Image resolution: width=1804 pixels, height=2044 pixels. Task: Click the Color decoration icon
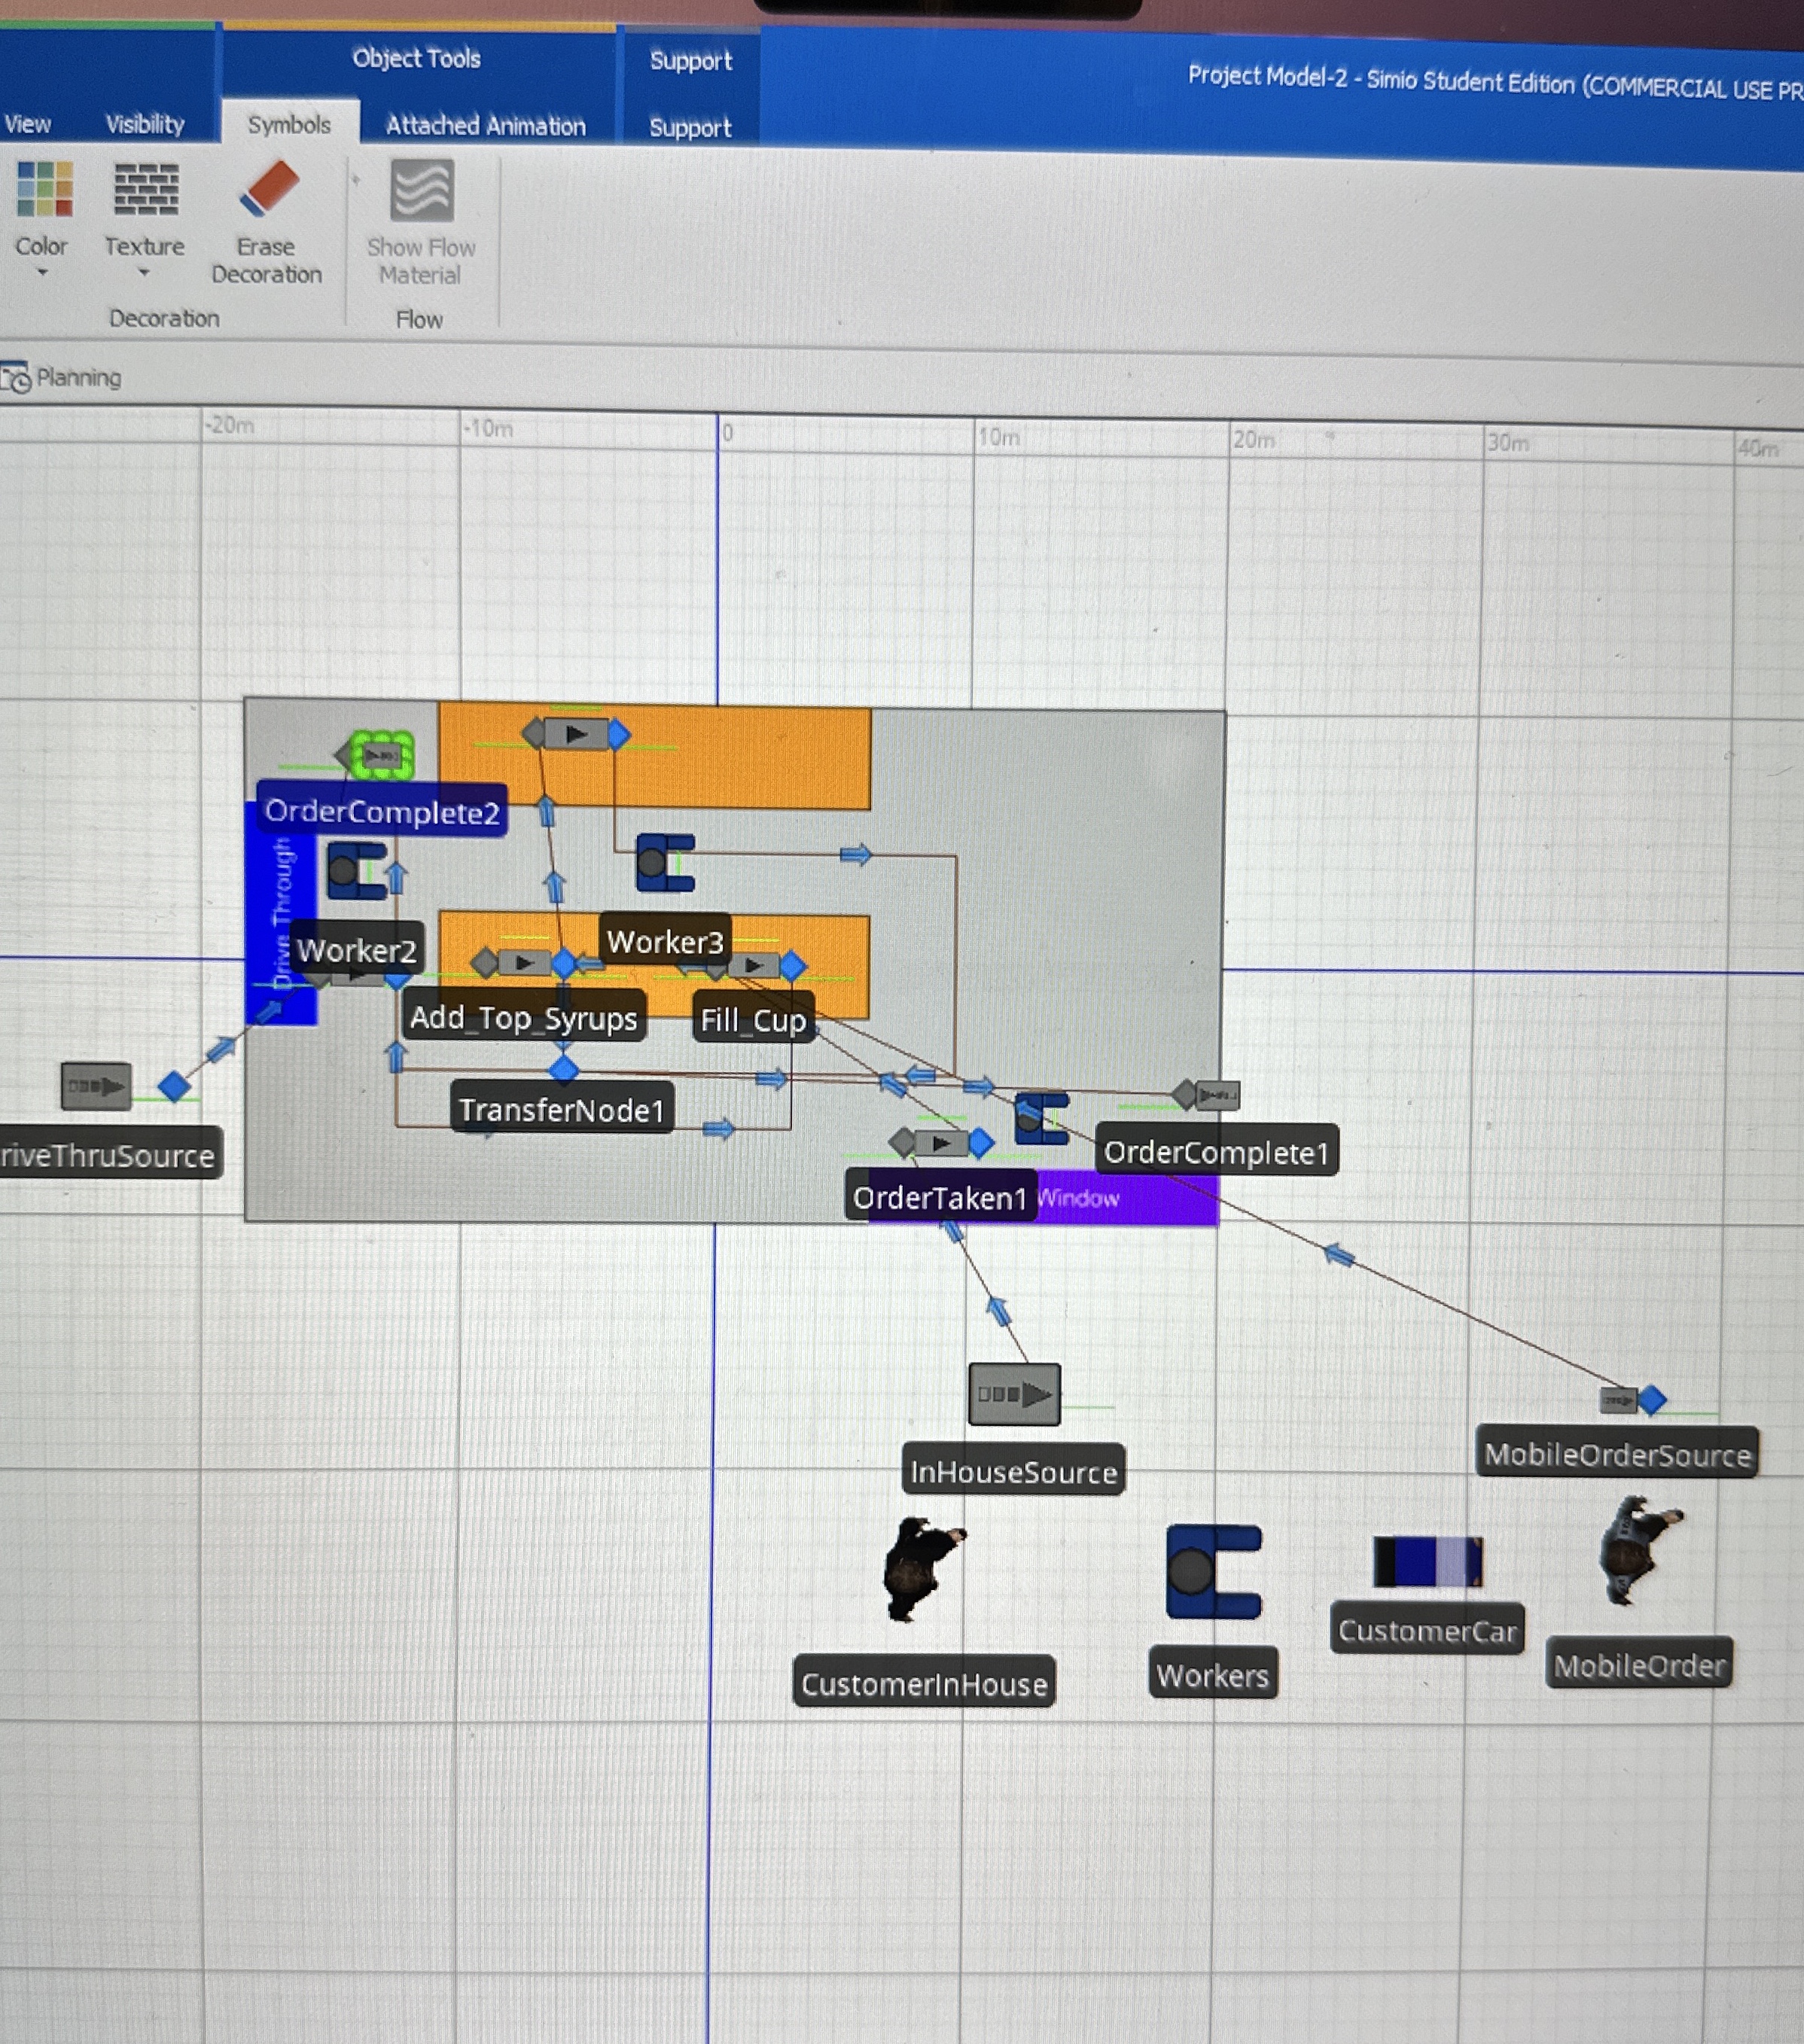pos(44,190)
